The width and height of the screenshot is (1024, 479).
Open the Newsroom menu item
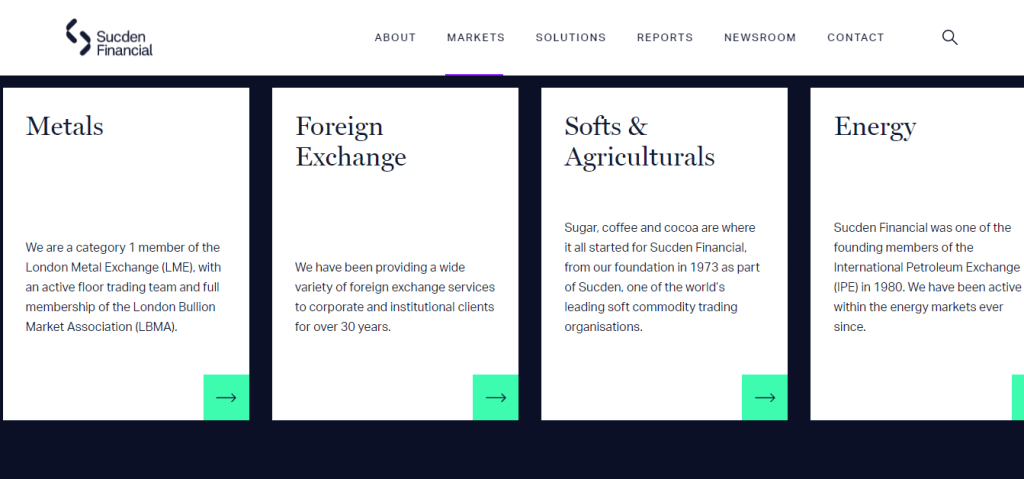[760, 38]
